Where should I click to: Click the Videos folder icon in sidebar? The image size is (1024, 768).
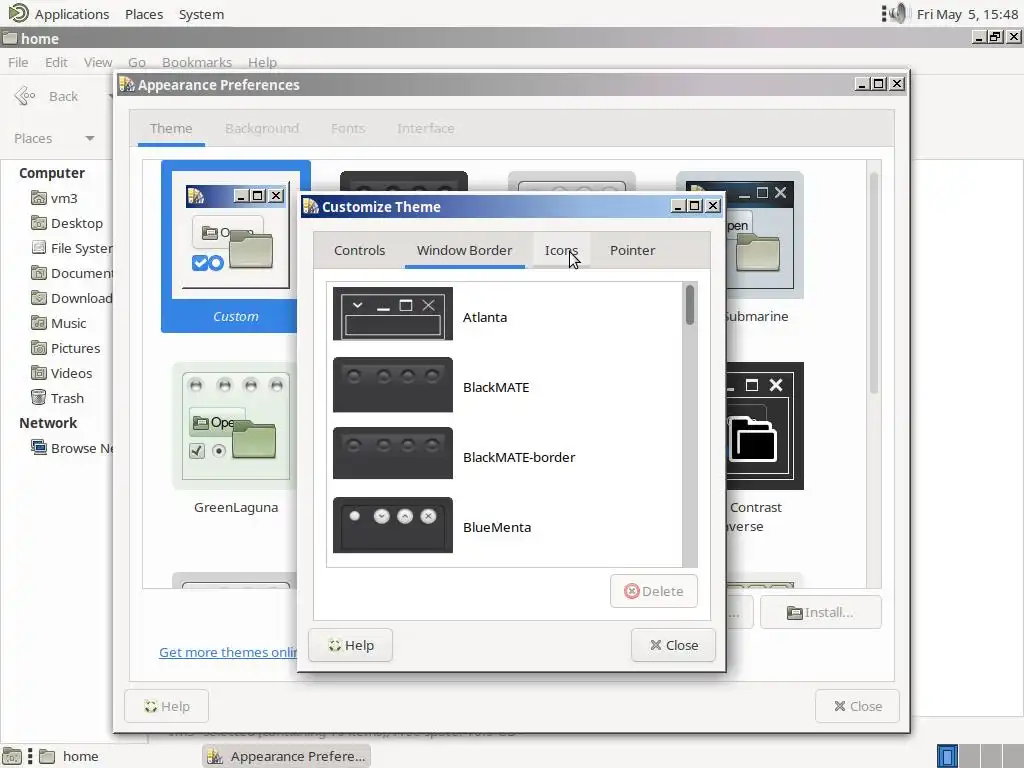(x=39, y=372)
